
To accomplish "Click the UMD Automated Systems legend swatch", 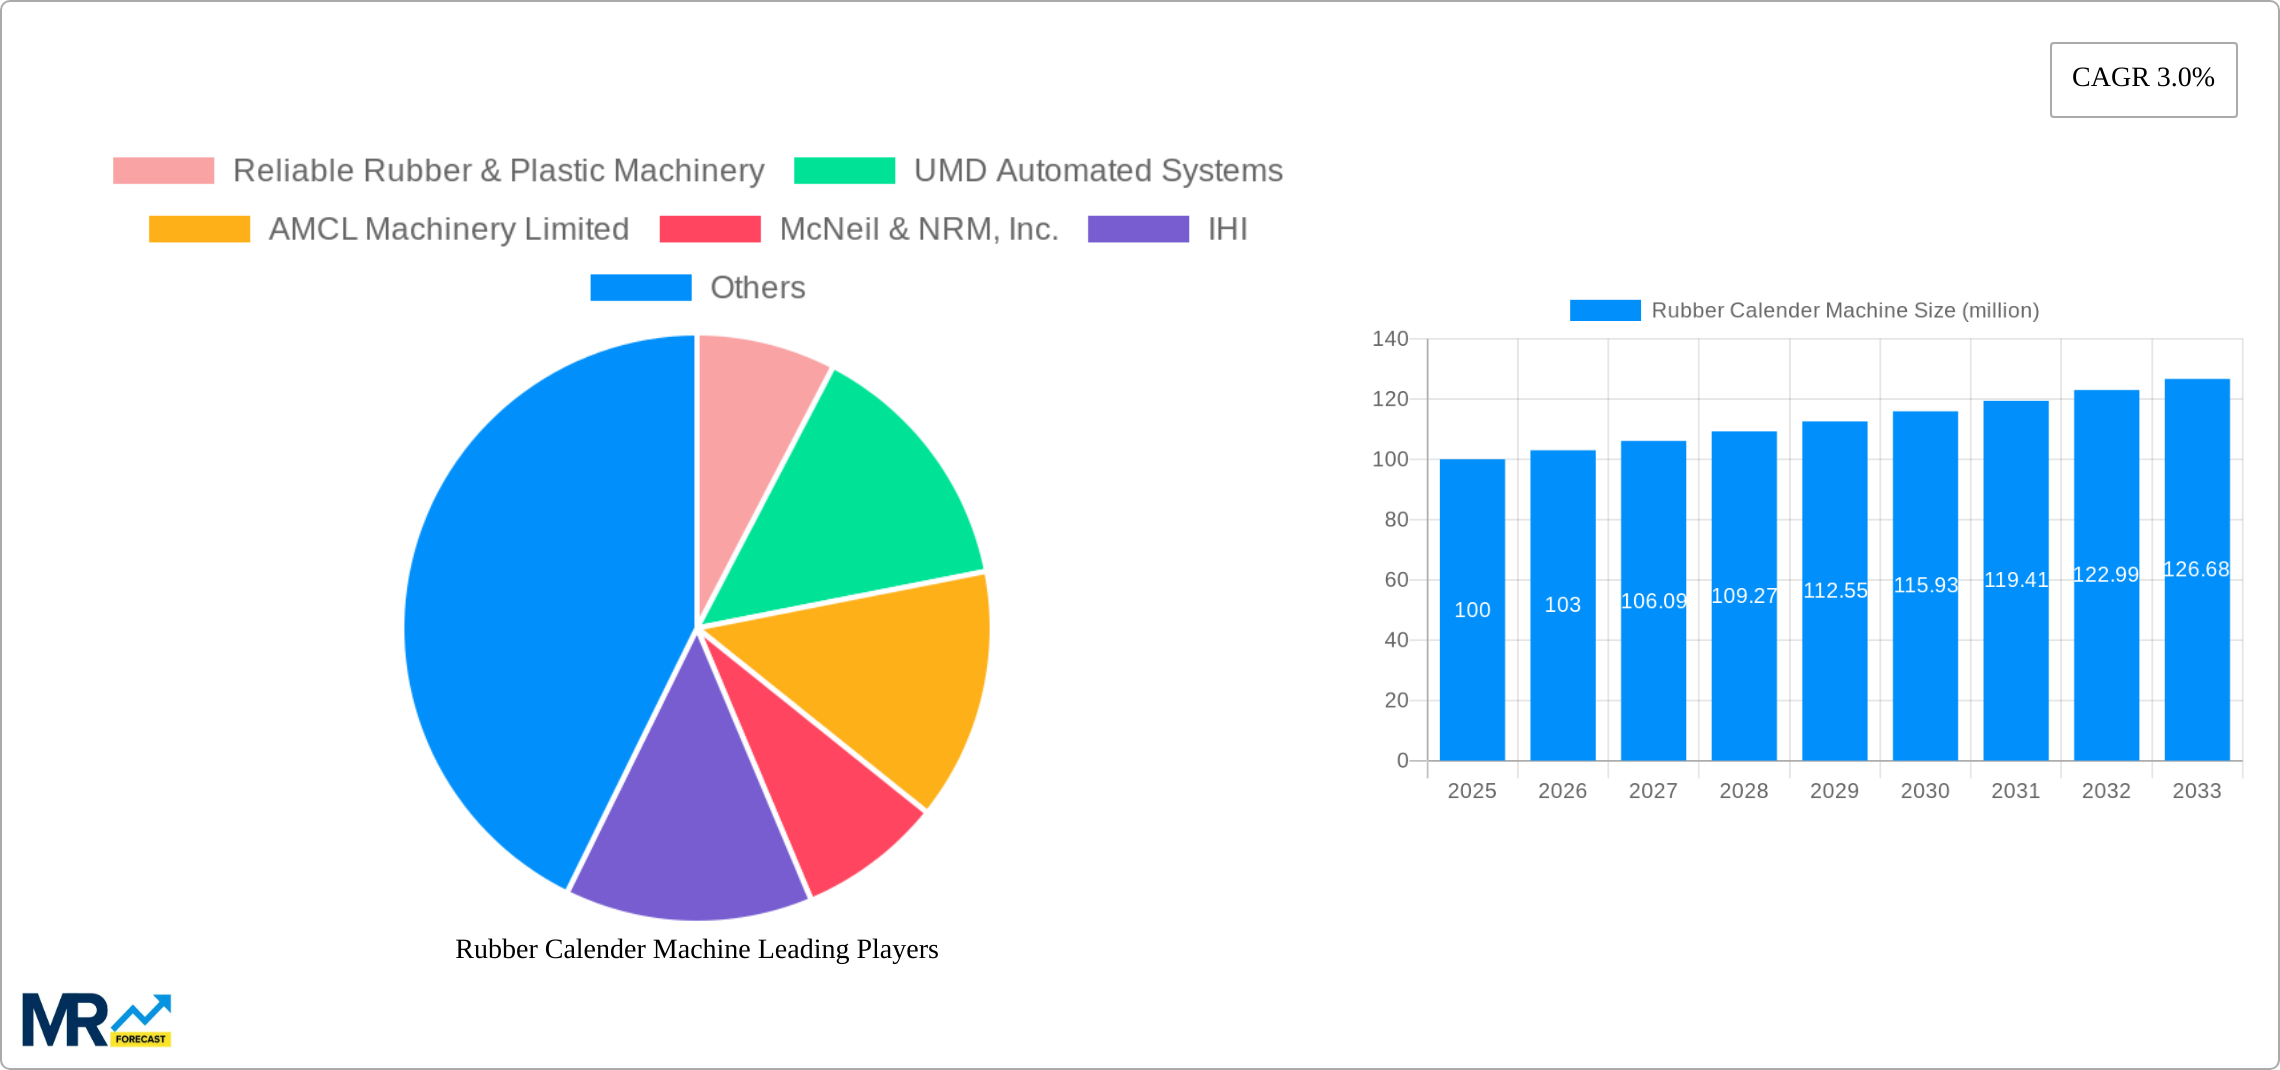I will (x=845, y=170).
